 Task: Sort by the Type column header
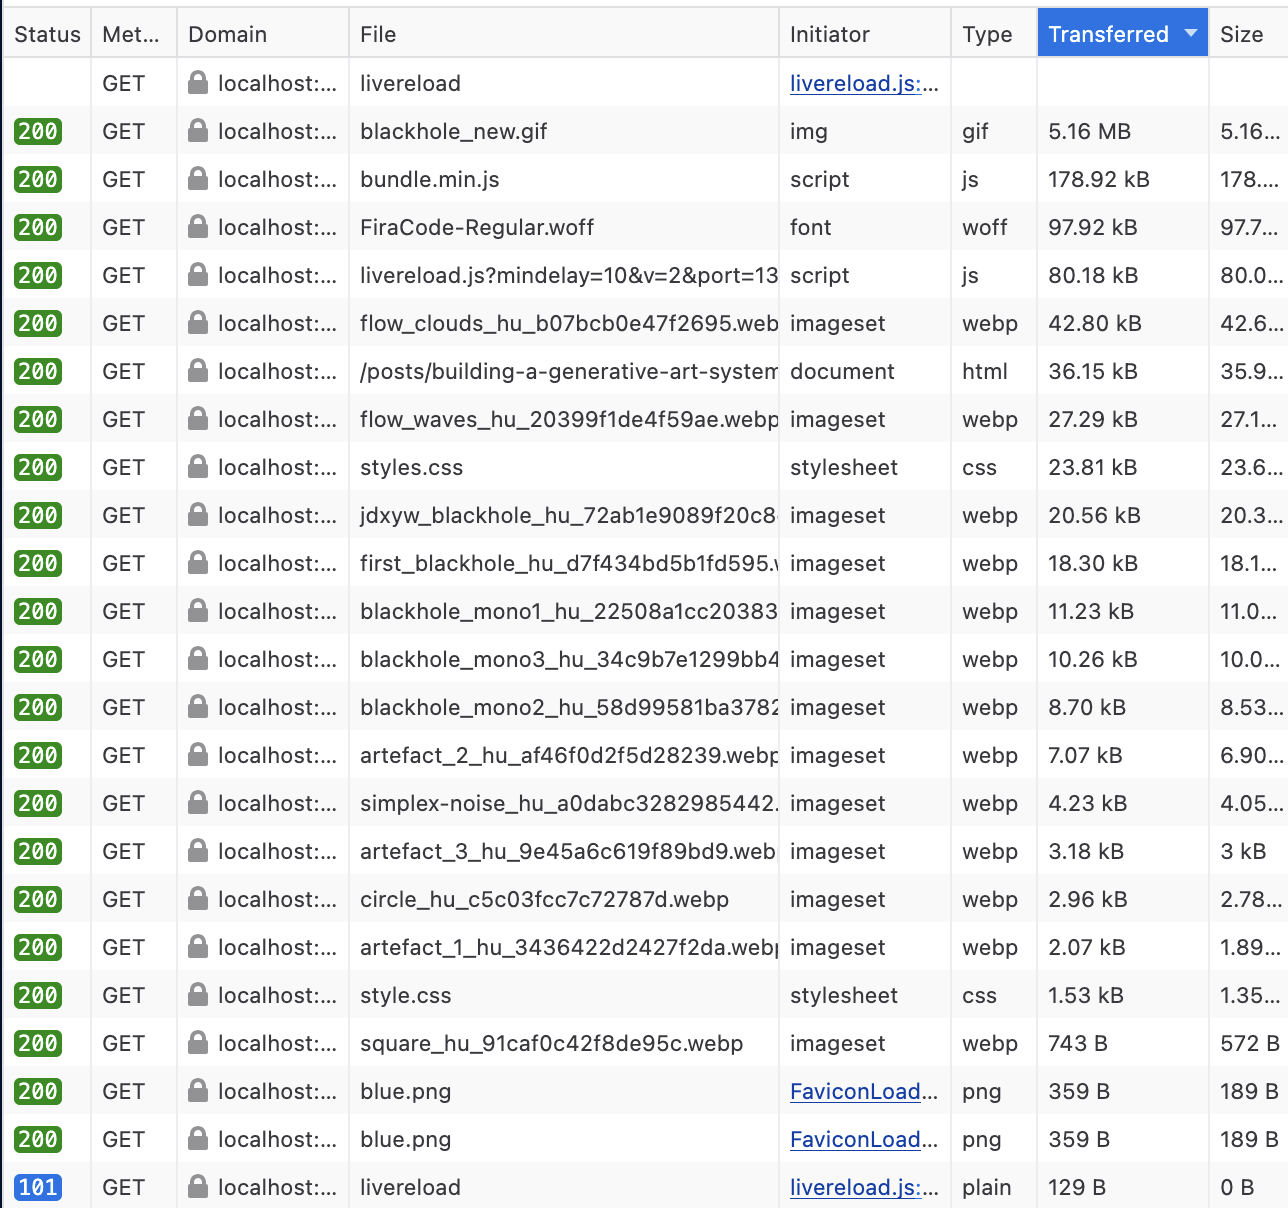[987, 34]
